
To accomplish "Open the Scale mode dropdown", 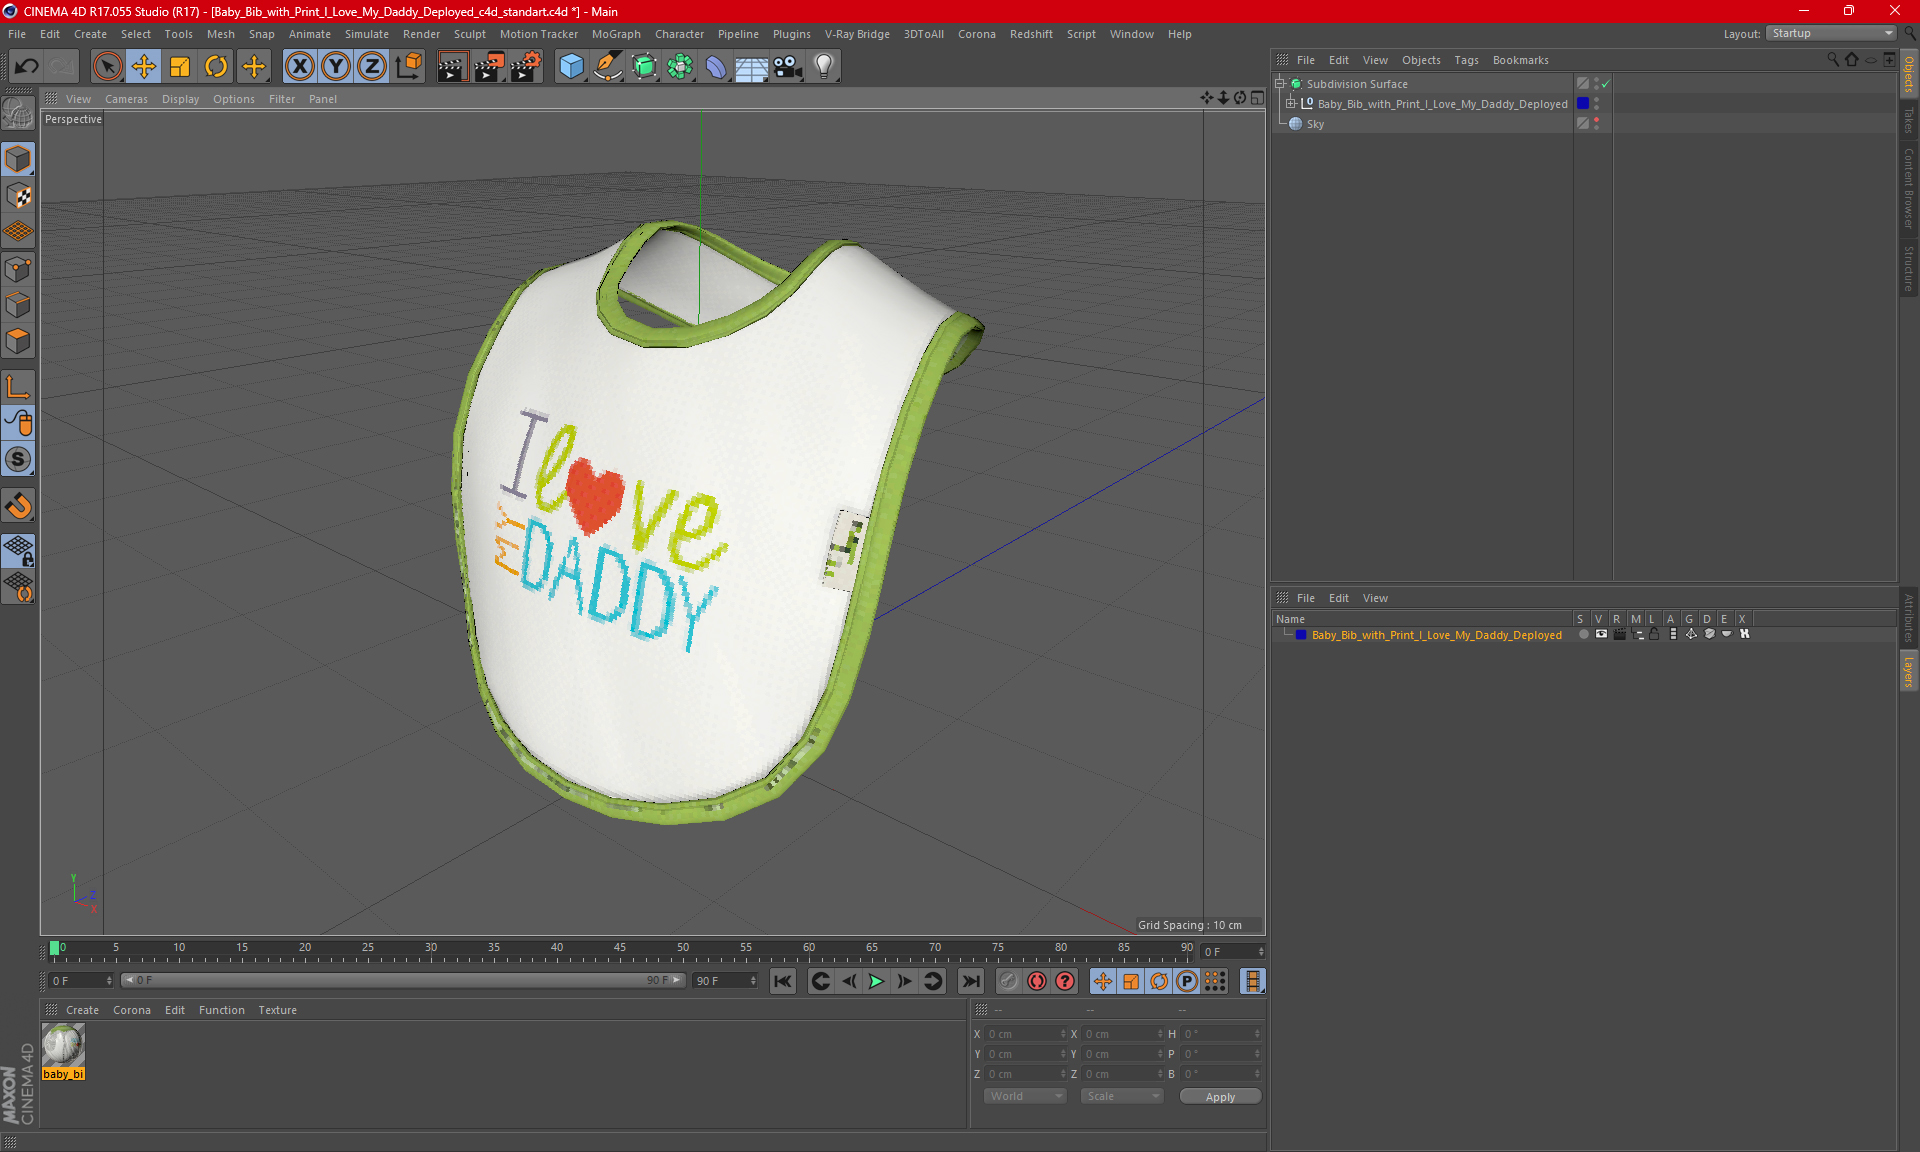I will click(1122, 1096).
